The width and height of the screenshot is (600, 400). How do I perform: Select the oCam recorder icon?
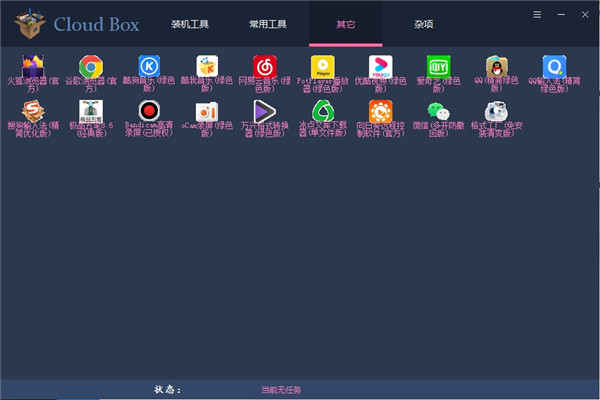coord(207,111)
